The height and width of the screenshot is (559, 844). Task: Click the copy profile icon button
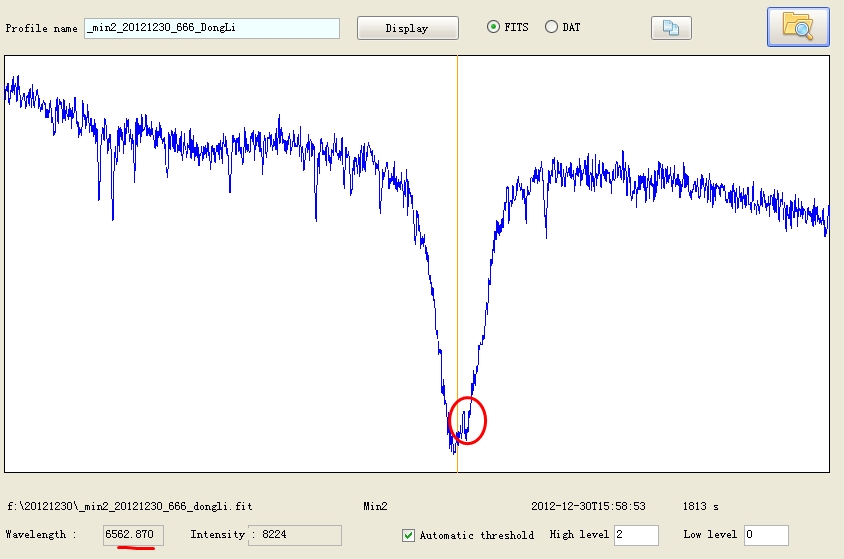tap(671, 28)
